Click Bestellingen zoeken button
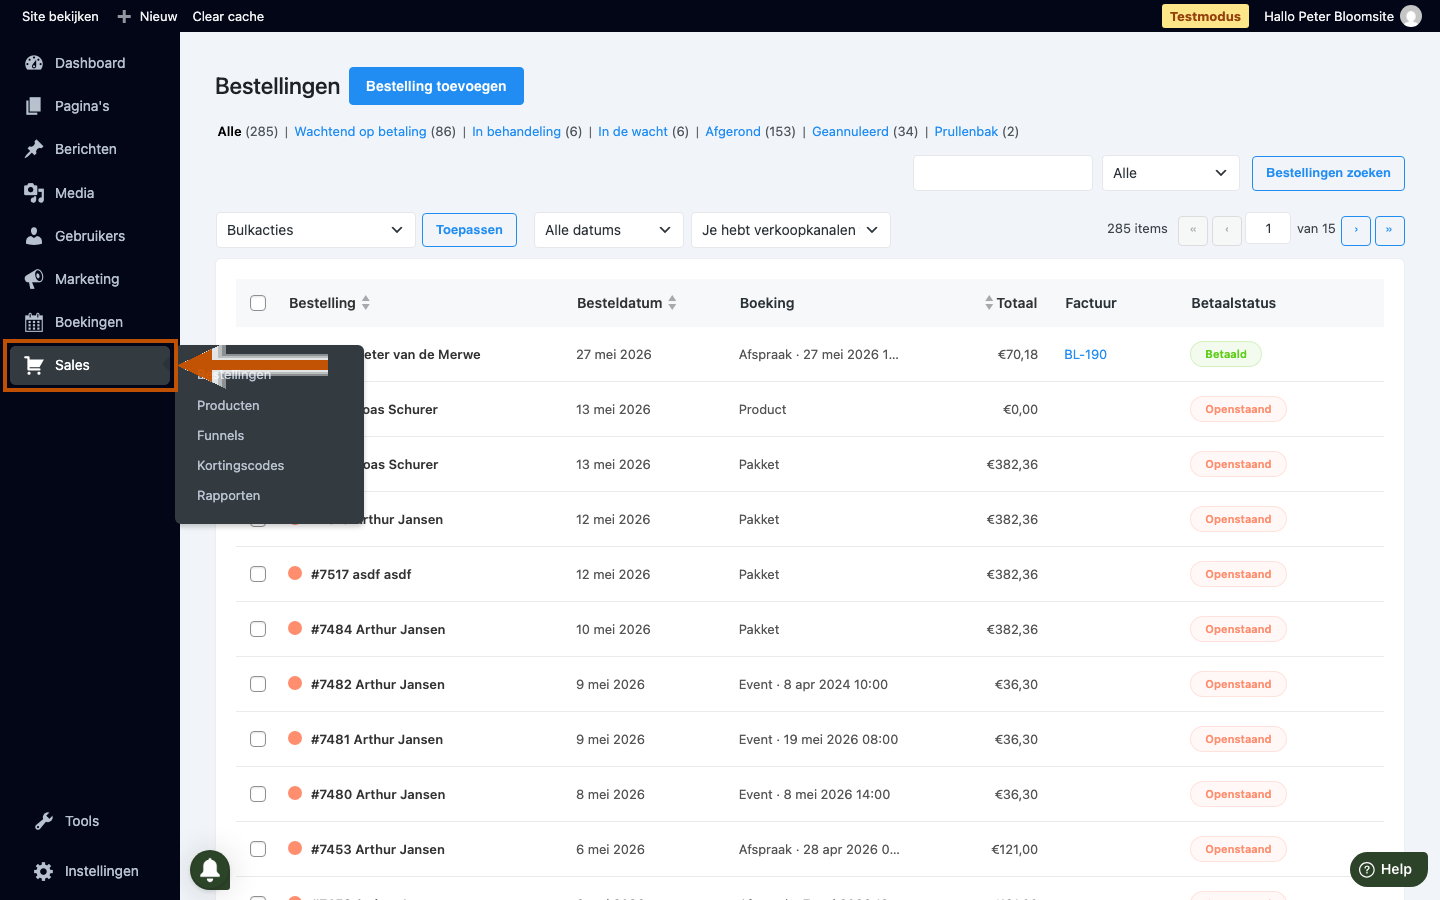Viewport: 1440px width, 900px height. 1328,173
